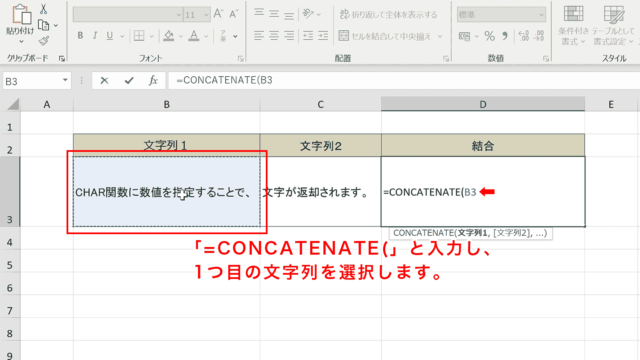Open the font color A swatch
This screenshot has height=360, width=640.
pyautogui.click(x=194, y=36)
